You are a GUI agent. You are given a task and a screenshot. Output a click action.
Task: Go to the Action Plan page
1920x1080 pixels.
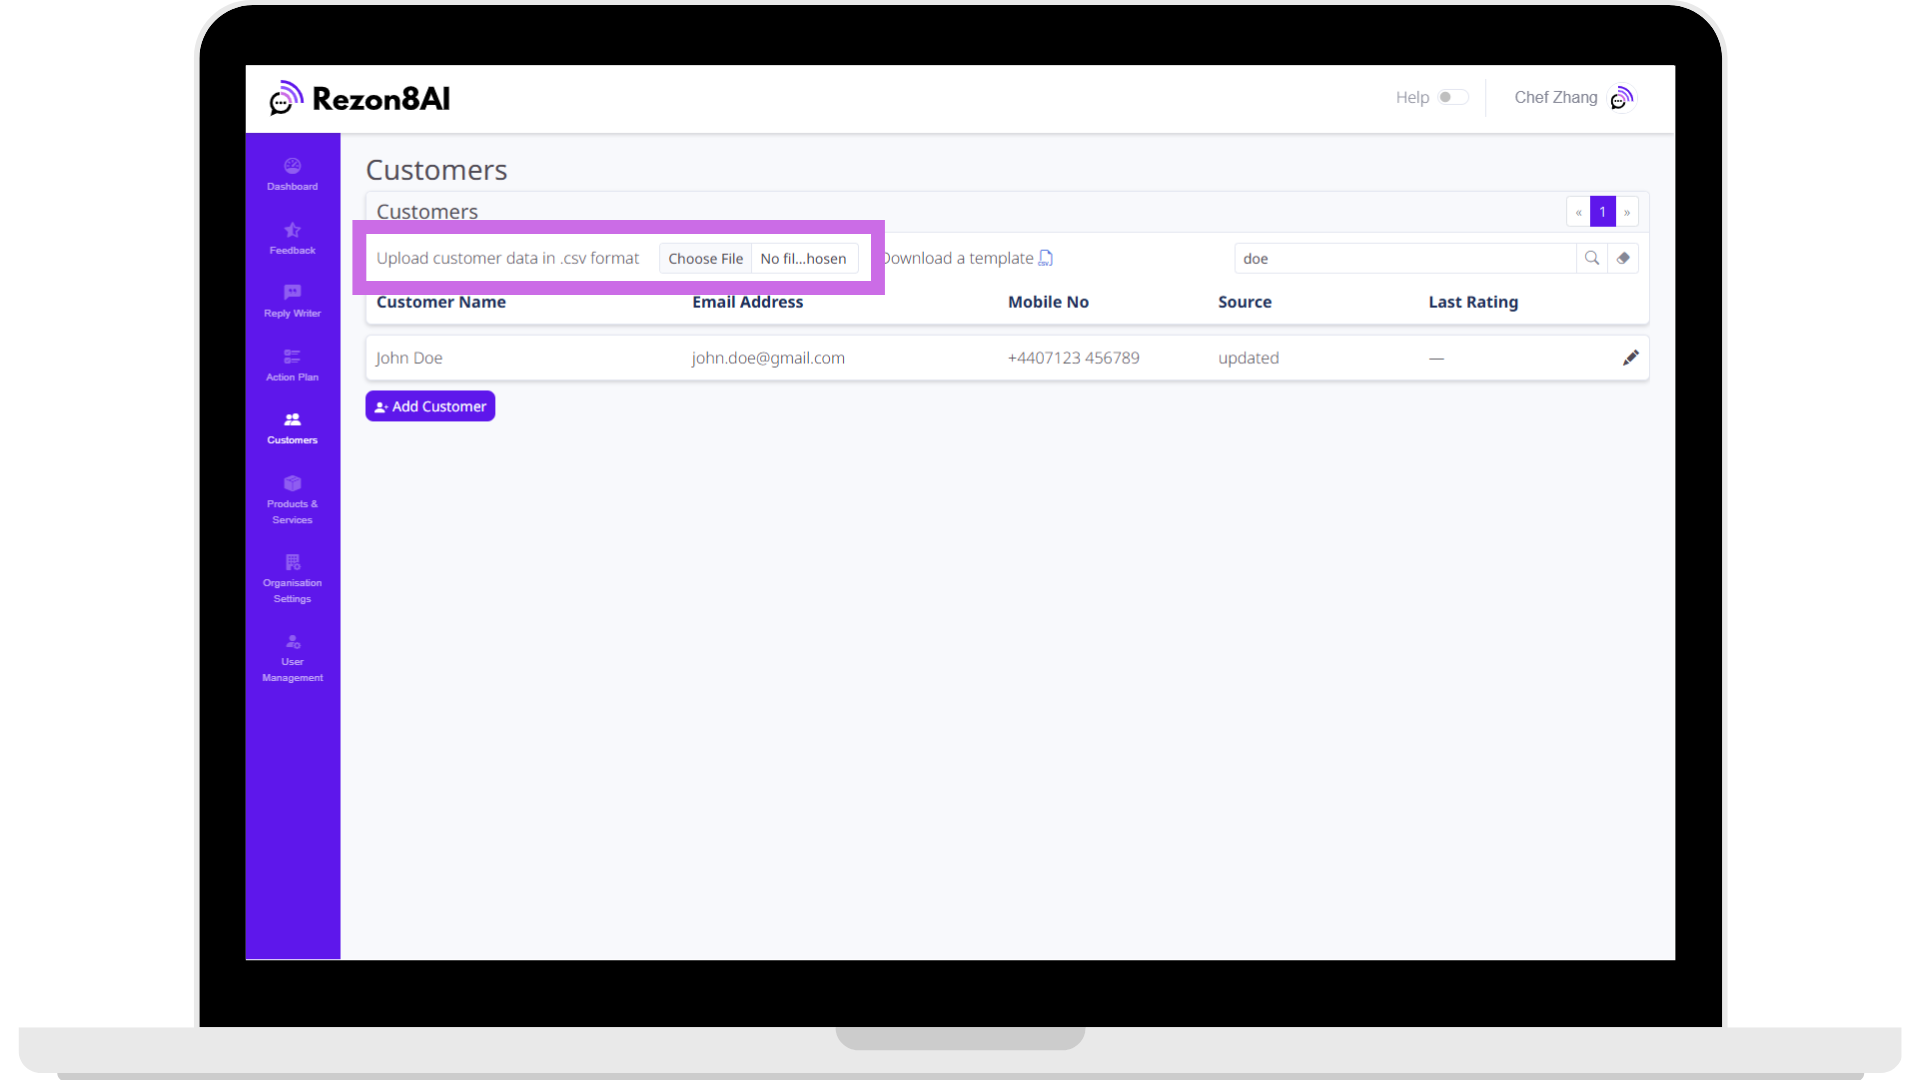click(291, 364)
